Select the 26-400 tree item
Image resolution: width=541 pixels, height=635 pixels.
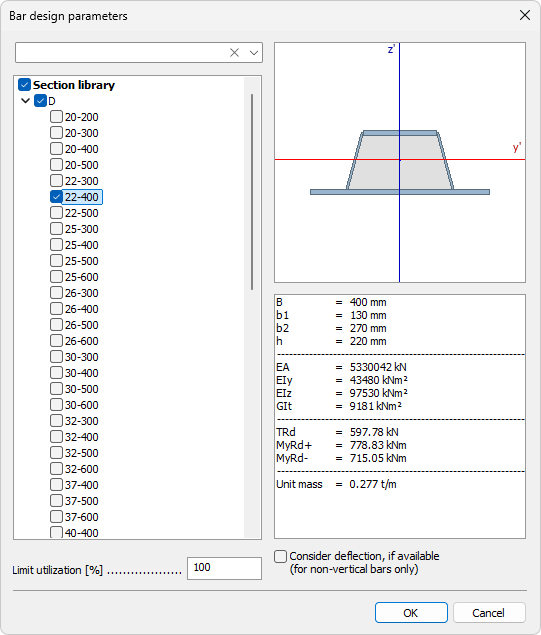[x=81, y=309]
